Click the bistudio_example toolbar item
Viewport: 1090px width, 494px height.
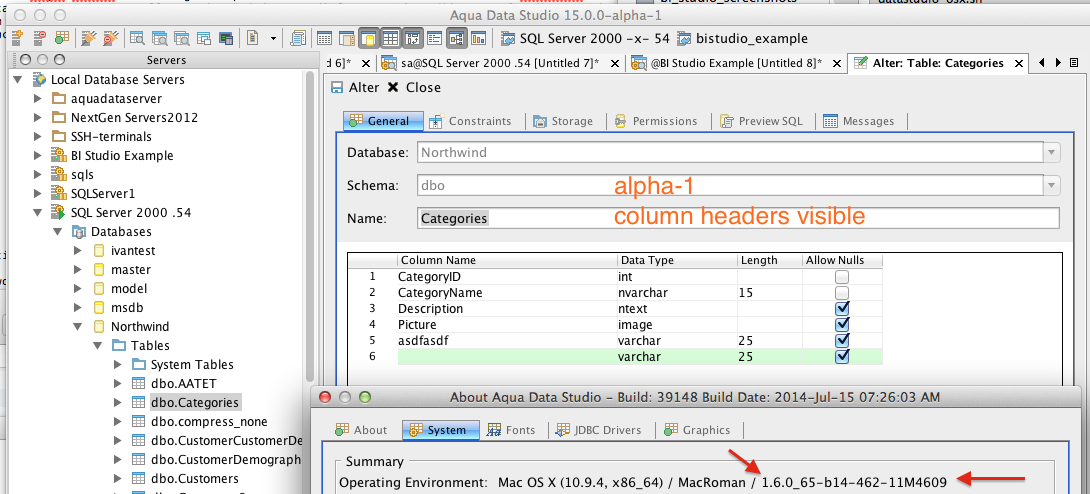742,39
